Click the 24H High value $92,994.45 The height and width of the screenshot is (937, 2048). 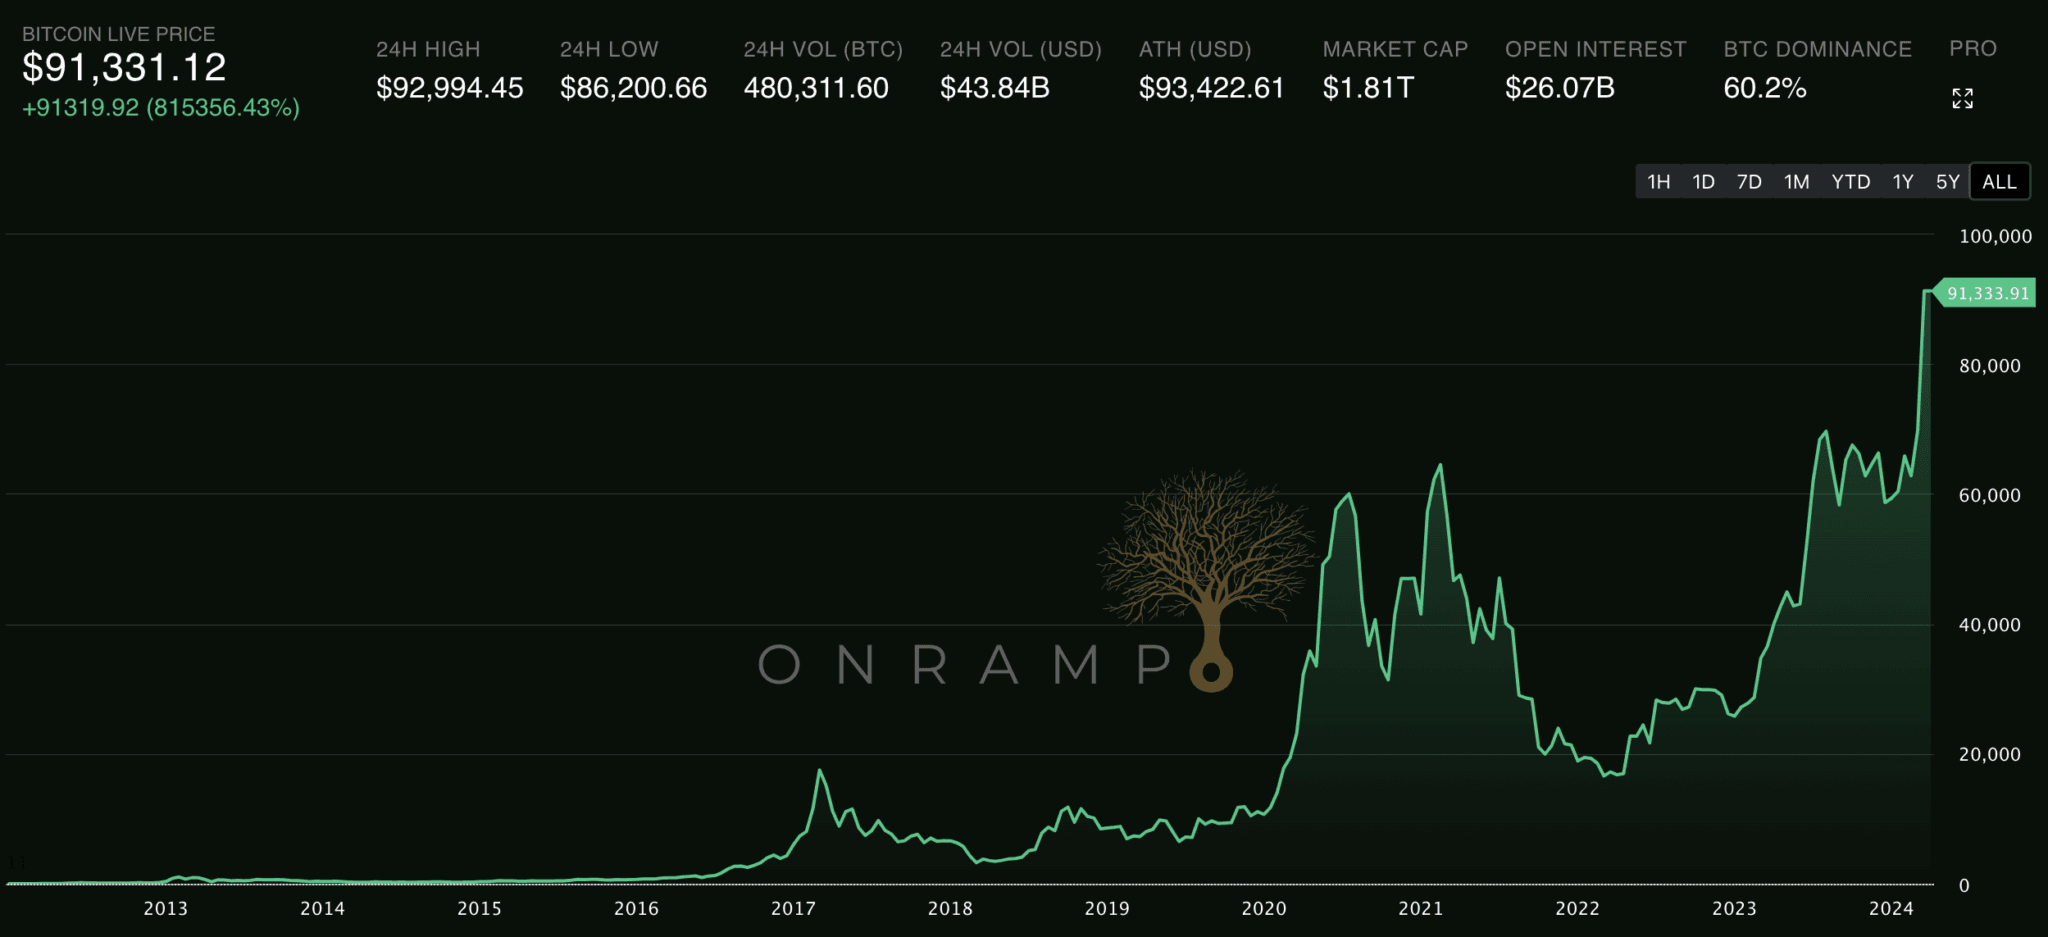(449, 88)
